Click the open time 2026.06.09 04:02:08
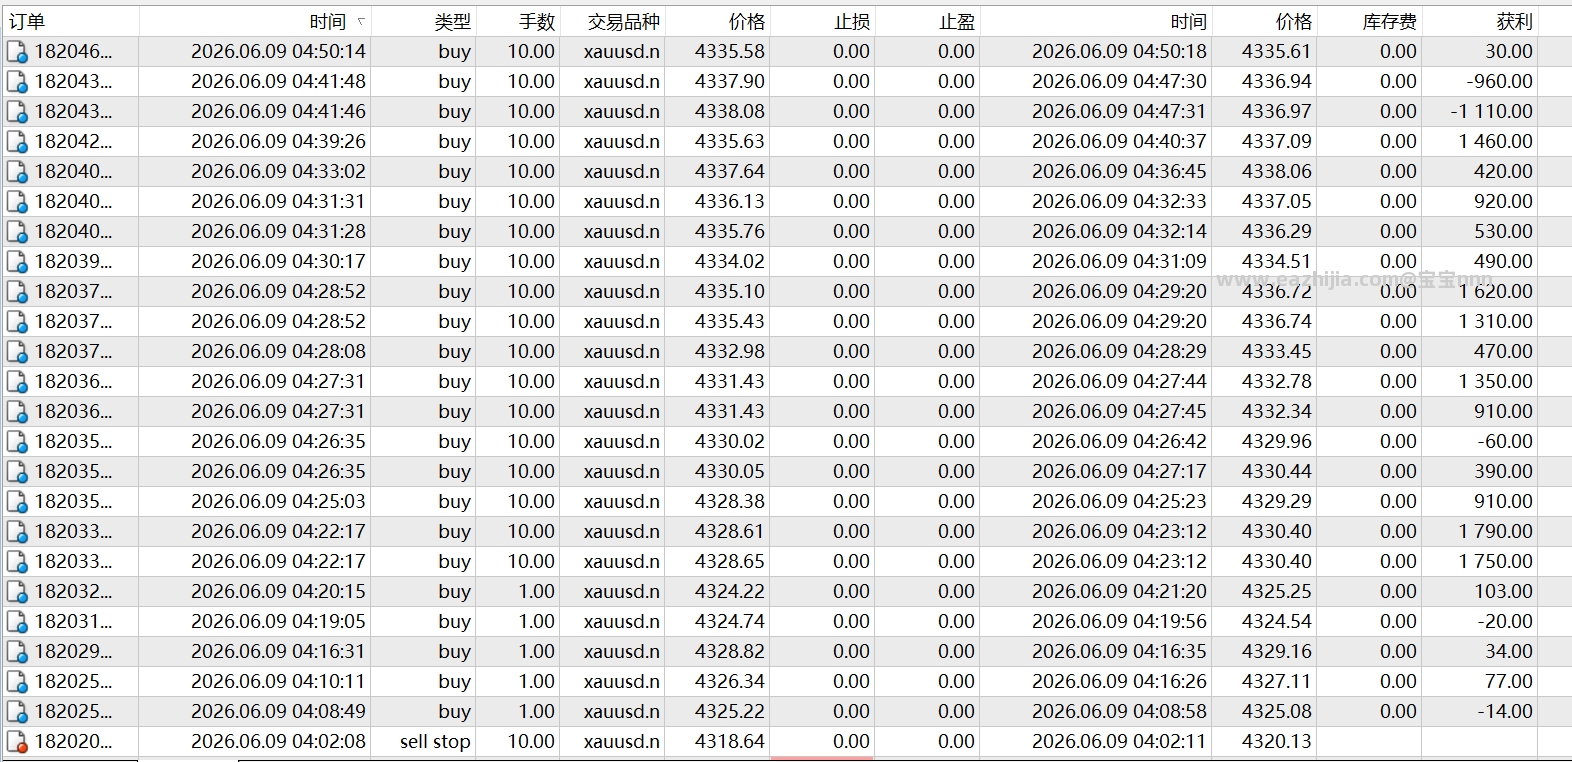 (x=278, y=742)
